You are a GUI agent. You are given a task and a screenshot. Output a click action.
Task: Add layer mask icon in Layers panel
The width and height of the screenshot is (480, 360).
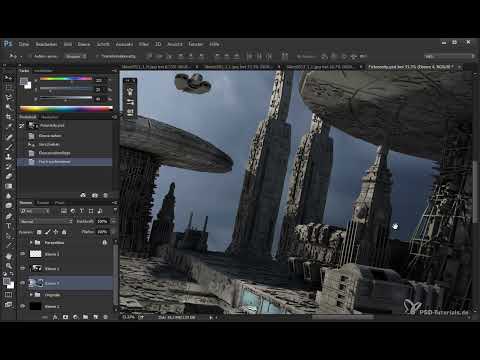click(65, 317)
